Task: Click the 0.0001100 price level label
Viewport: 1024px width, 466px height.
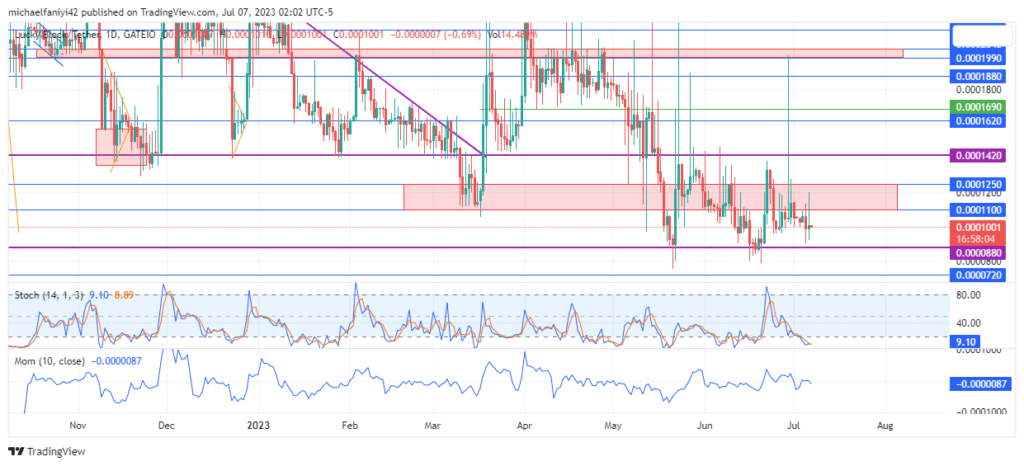Action: pos(978,210)
